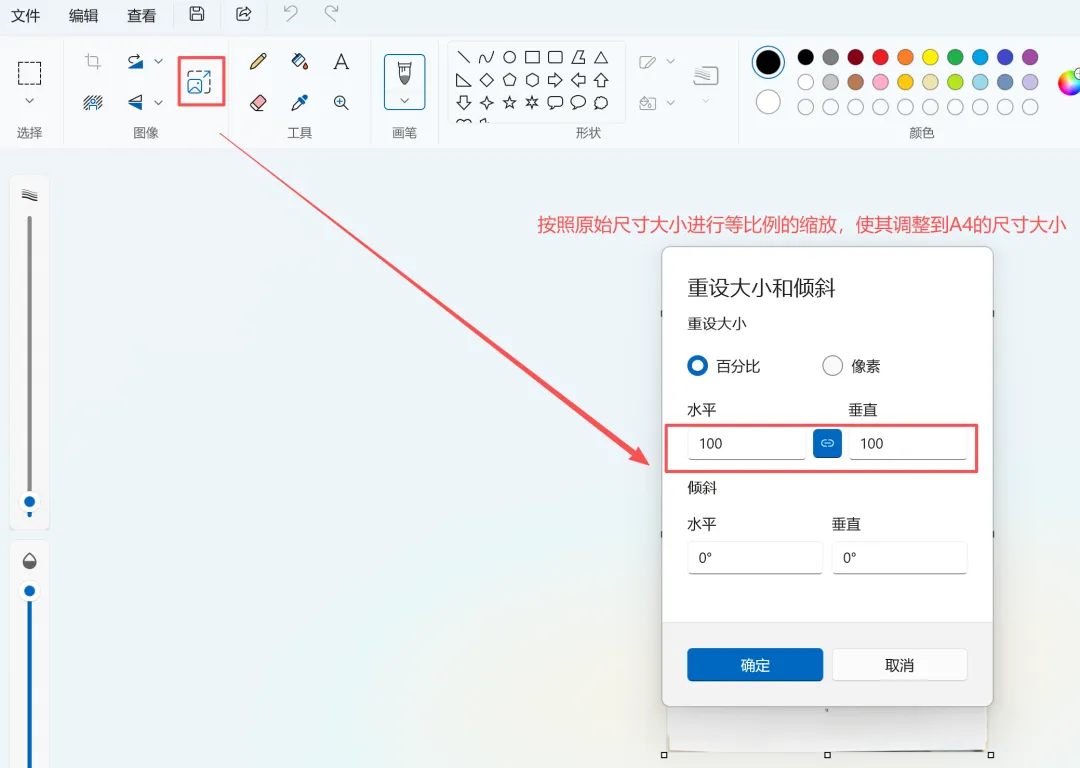1080x768 pixels.
Task: Select the Brush tool
Action: tap(404, 72)
